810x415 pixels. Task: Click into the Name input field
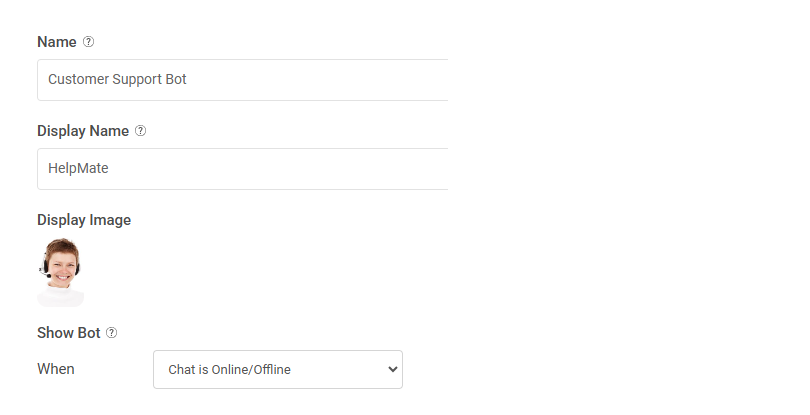(x=242, y=80)
